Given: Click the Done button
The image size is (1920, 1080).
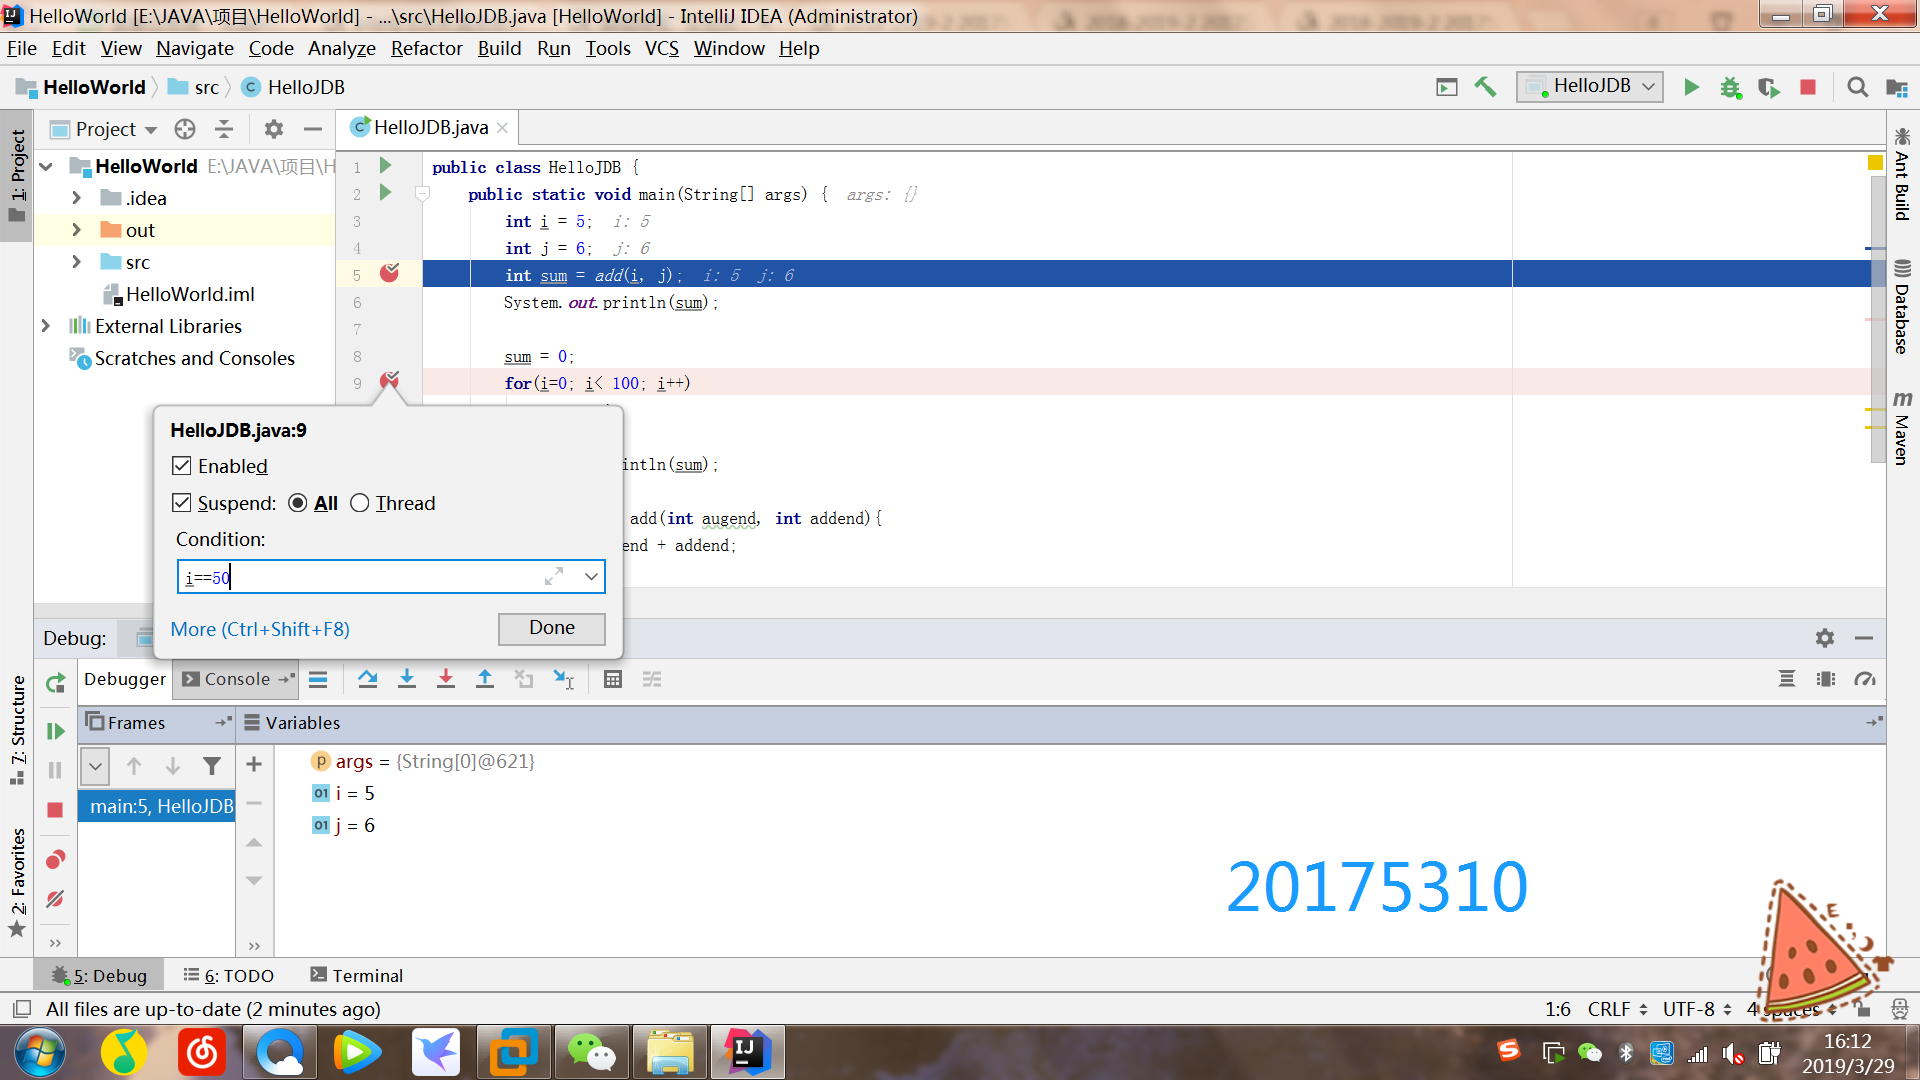Looking at the screenshot, I should (552, 628).
